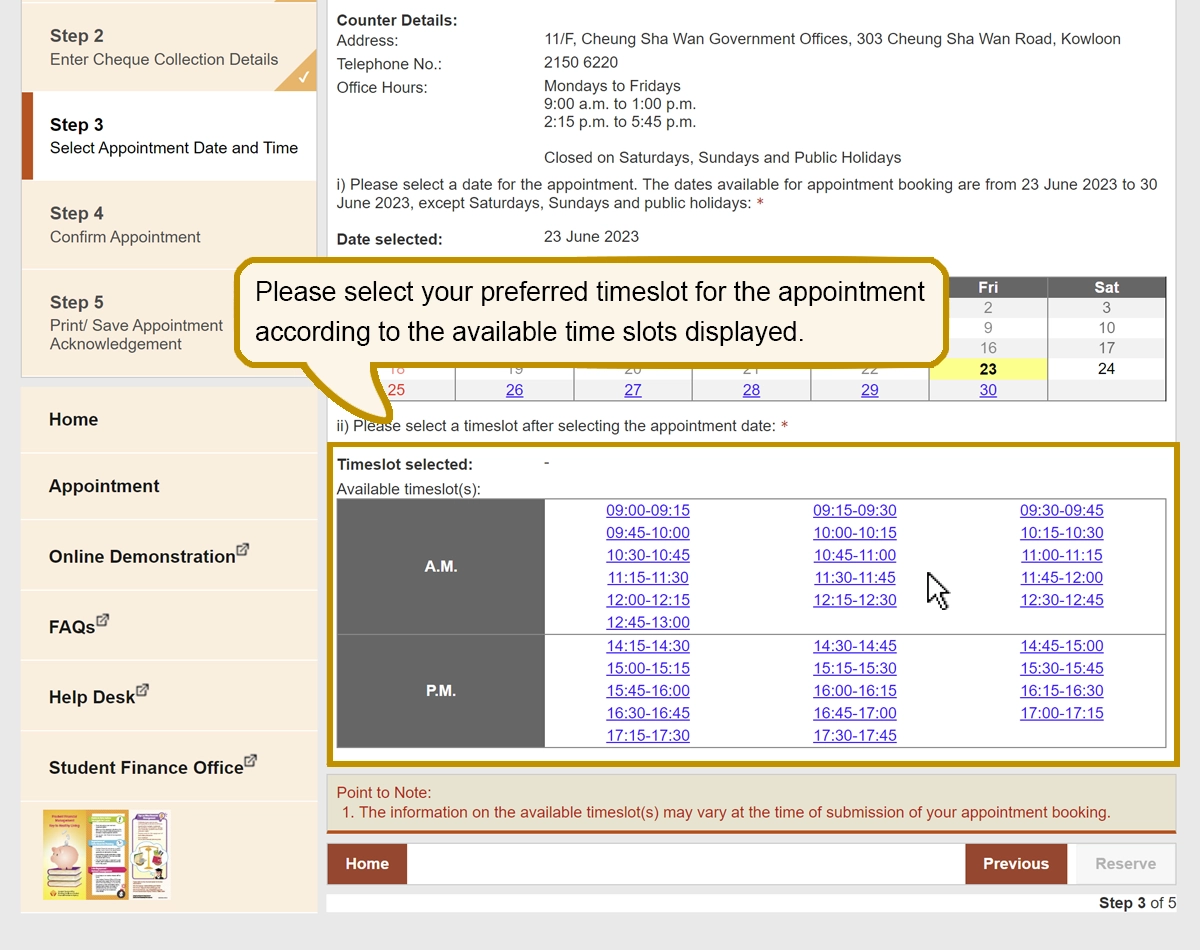The image size is (1200, 950).
Task: Click the Home button at bottom
Action: point(367,864)
